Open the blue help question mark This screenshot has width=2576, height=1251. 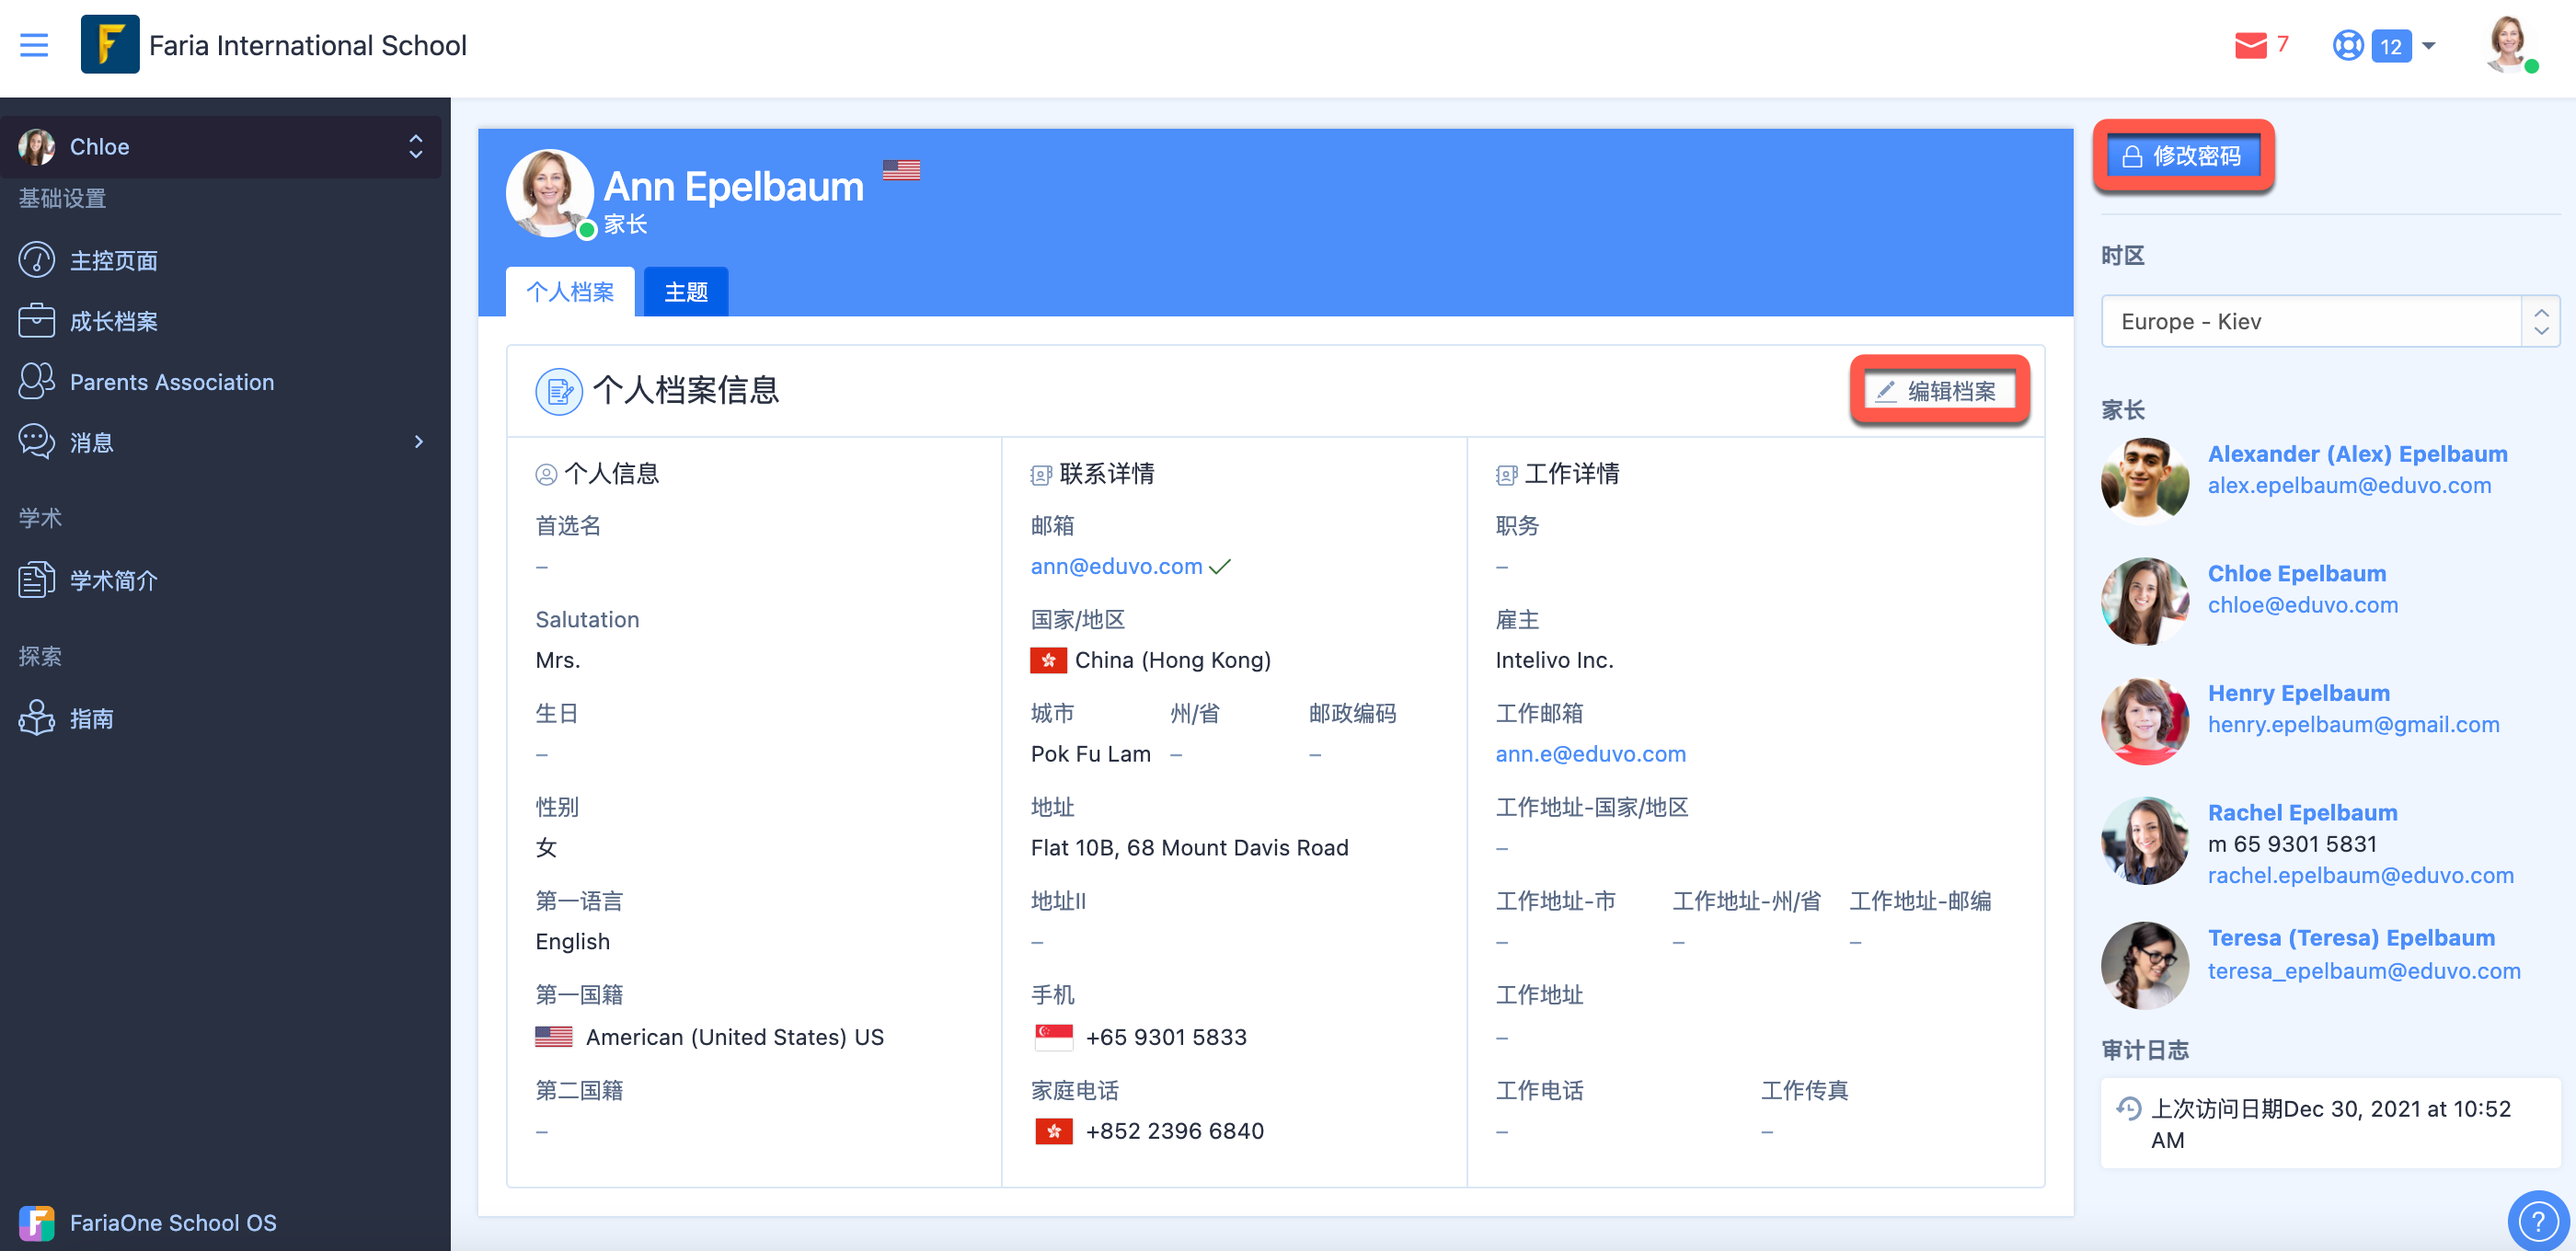point(2537,1220)
